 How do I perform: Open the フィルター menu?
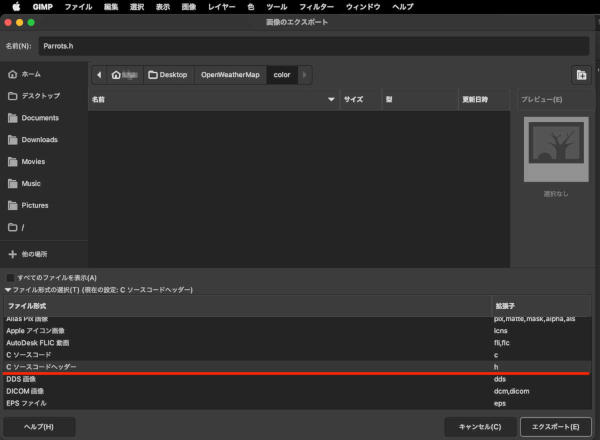[316, 7]
